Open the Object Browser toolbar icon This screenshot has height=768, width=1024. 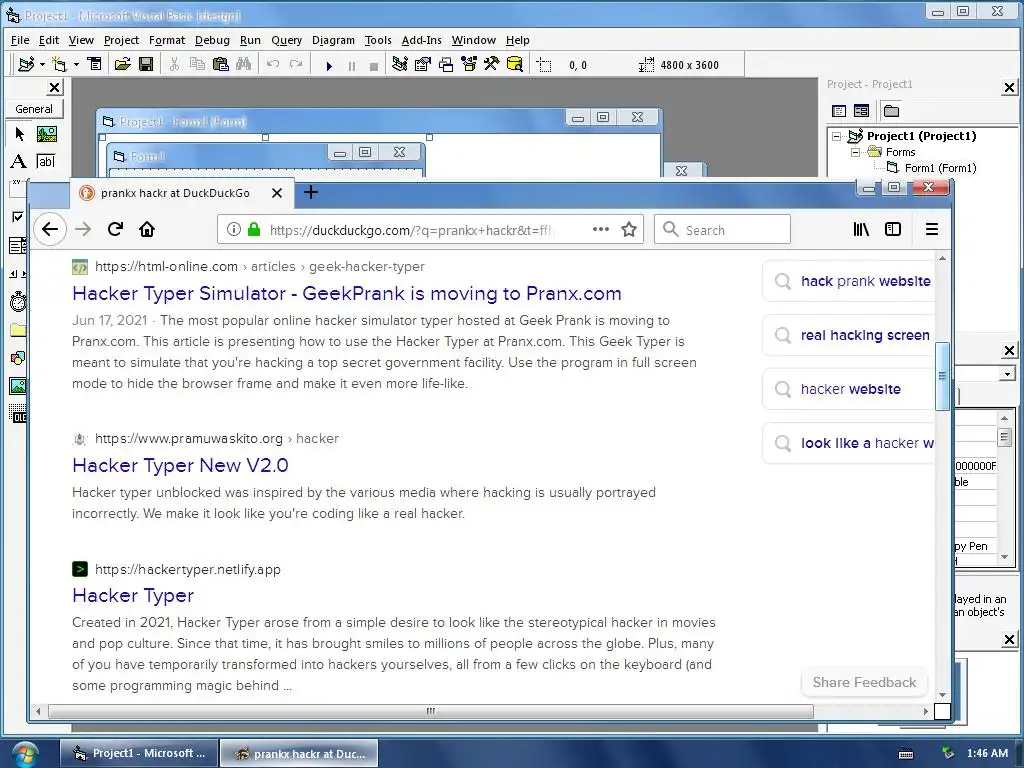pos(469,64)
